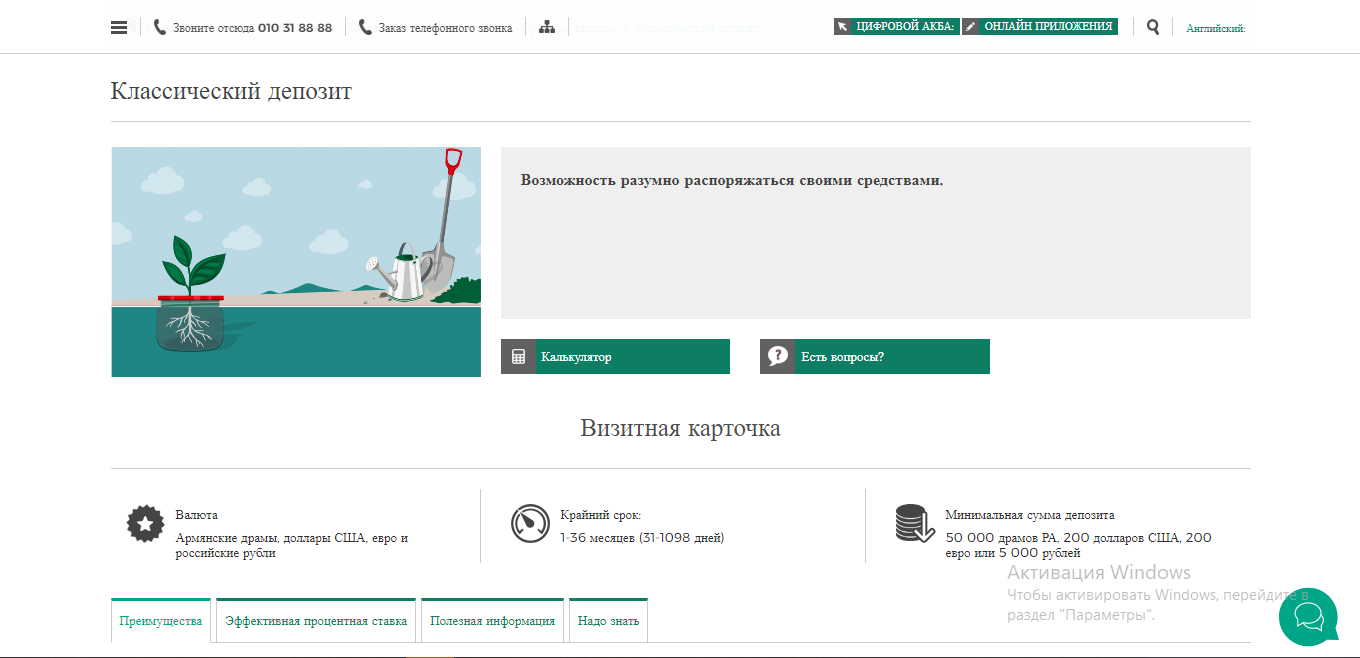Click the cursor icon on ЦИФРОВОЙ АКБА
The height and width of the screenshot is (658, 1360).
click(843, 26)
